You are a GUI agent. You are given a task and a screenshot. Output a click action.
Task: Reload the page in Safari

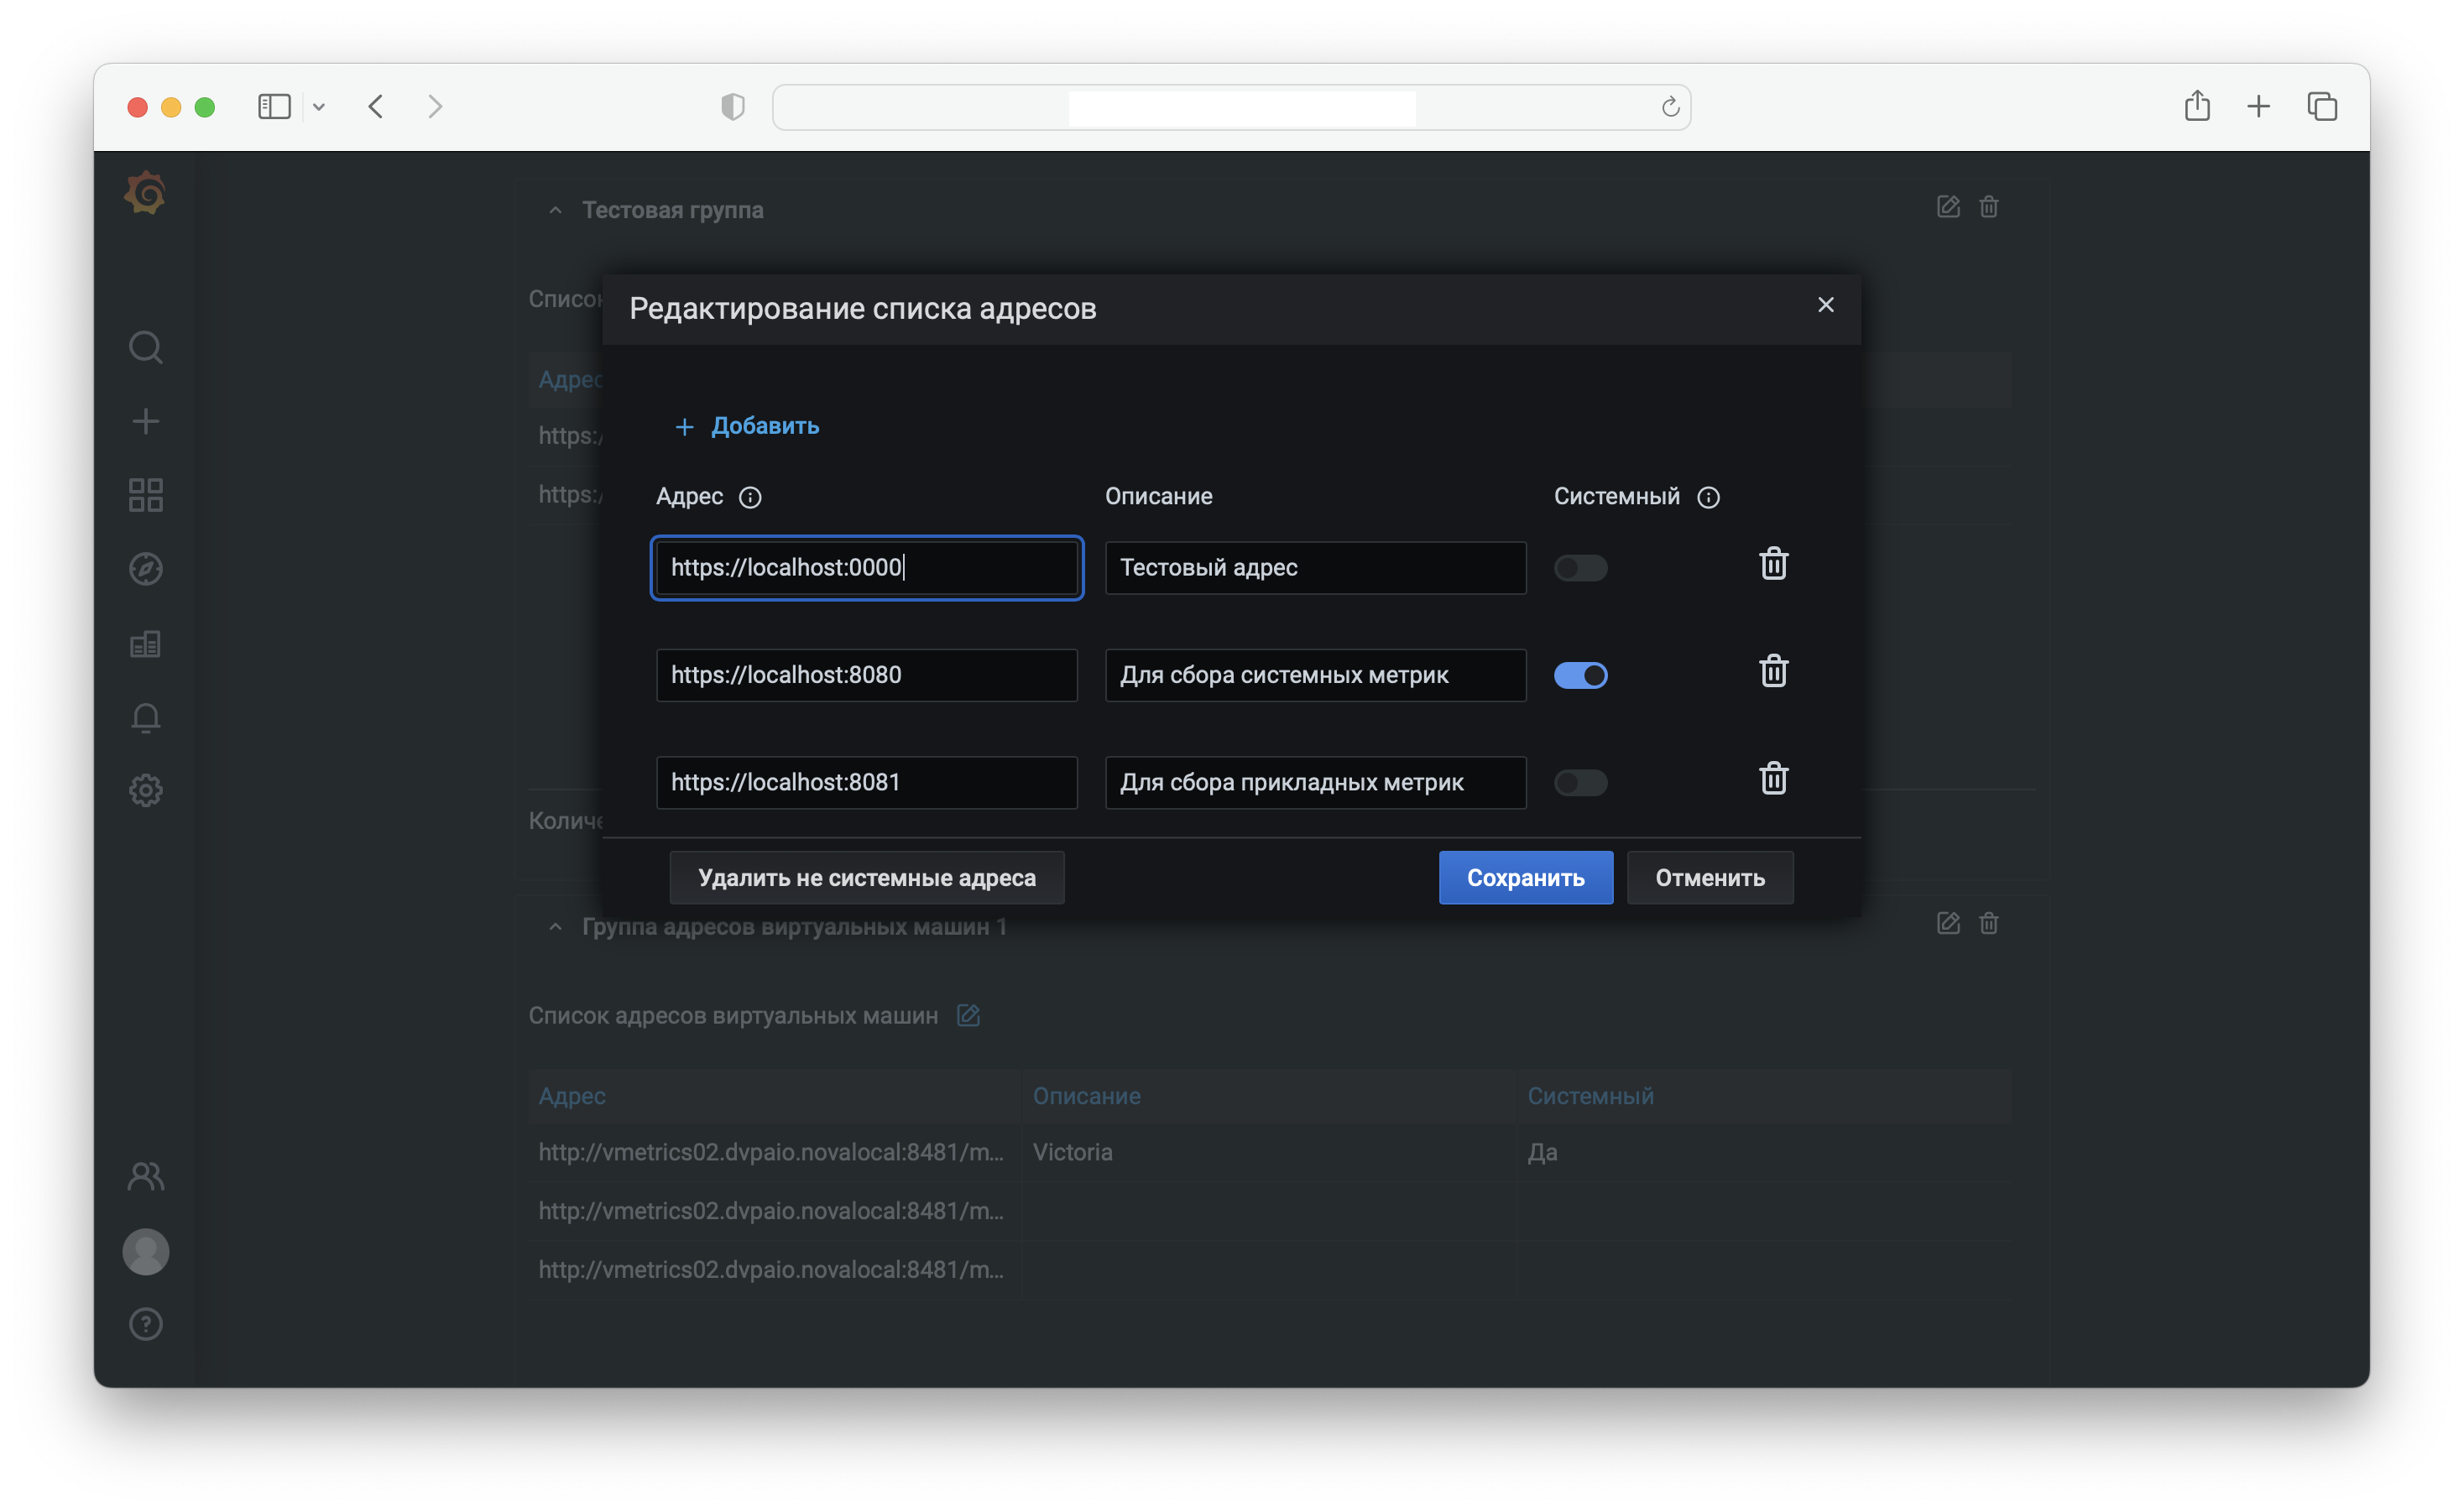pos(1670,107)
